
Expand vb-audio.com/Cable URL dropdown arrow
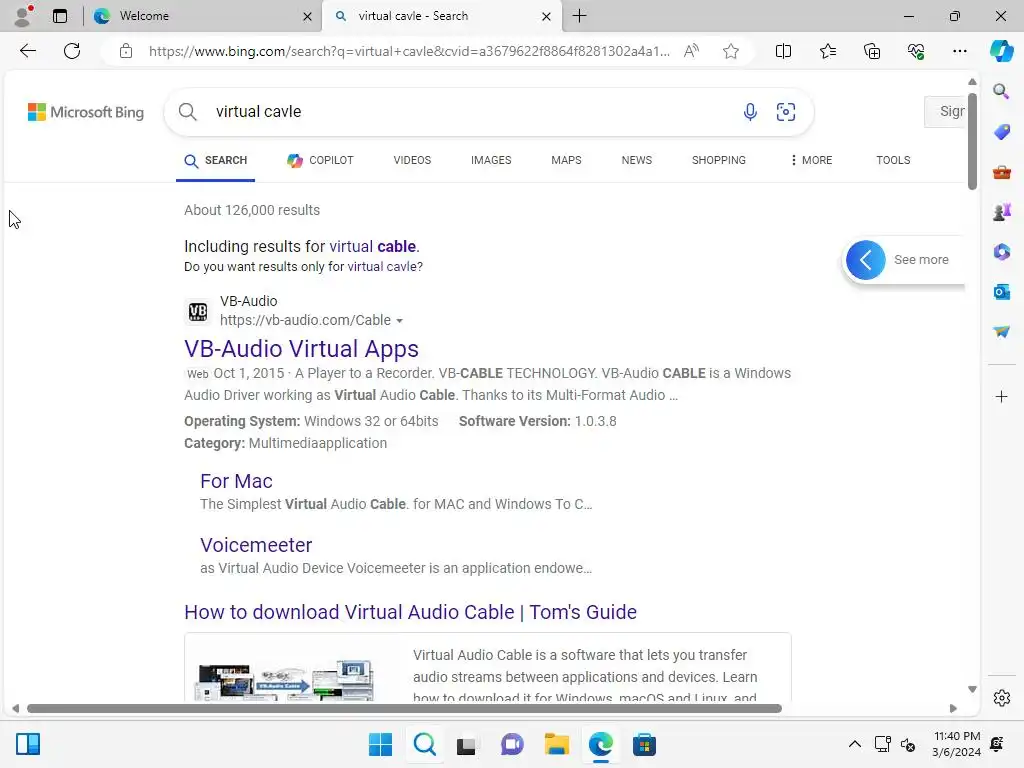(x=400, y=321)
